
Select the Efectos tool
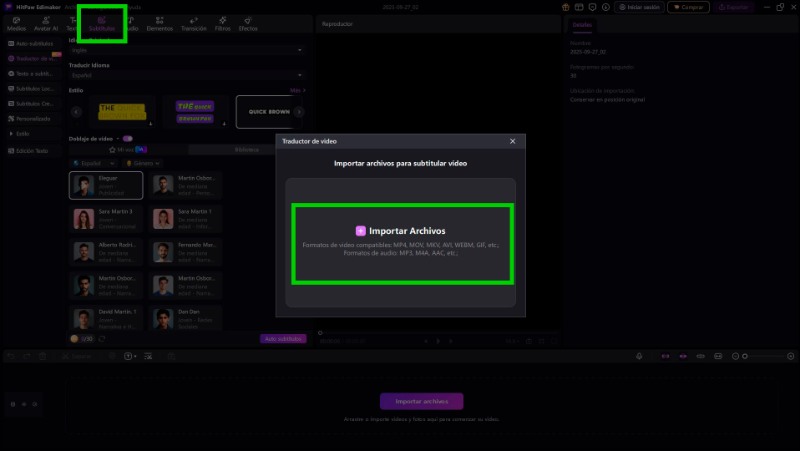[x=248, y=24]
